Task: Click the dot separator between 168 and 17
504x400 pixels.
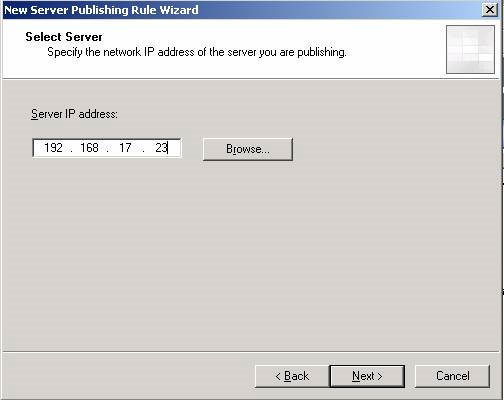Action: pyautogui.click(x=108, y=150)
